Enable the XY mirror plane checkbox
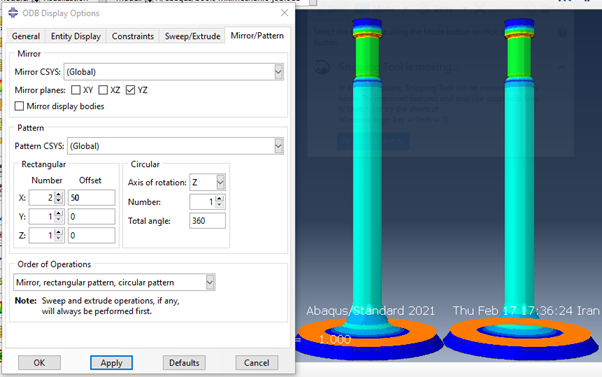The width and height of the screenshot is (602, 377). (76, 90)
